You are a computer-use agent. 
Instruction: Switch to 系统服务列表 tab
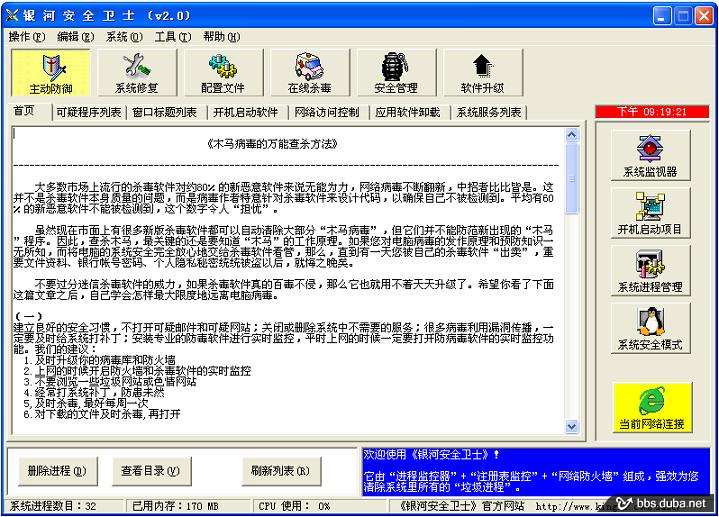point(489,112)
